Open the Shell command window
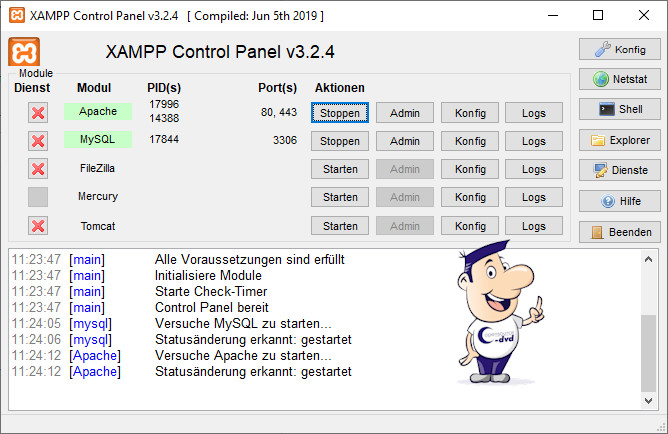668x434 pixels. (619, 110)
